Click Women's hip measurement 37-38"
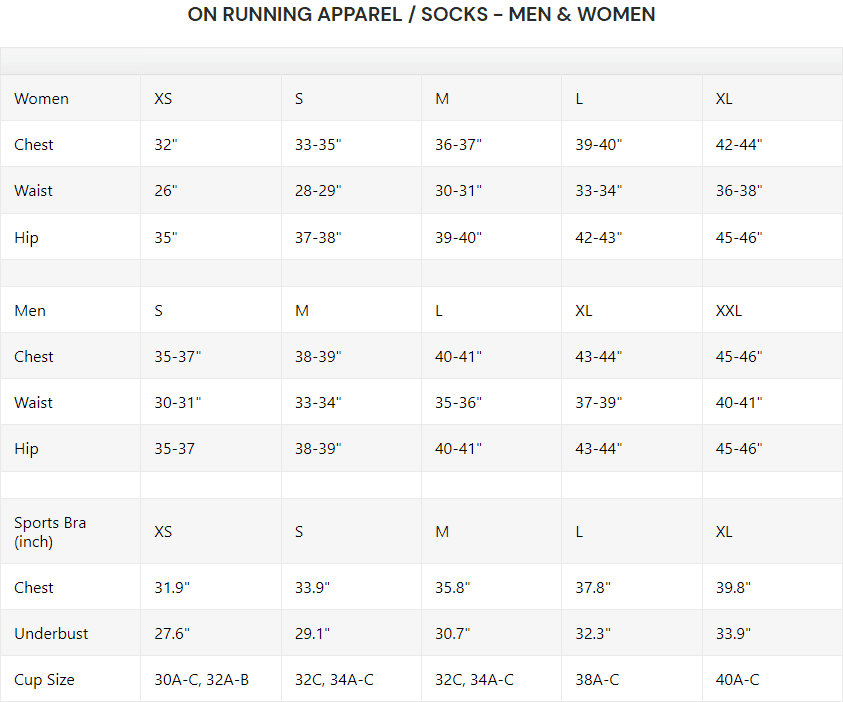843x702 pixels. pos(318,238)
